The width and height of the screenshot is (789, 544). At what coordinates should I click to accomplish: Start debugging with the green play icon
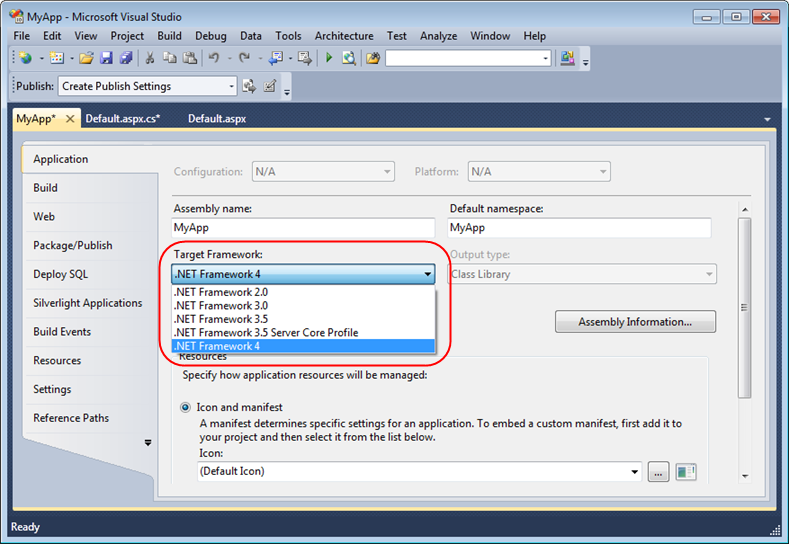click(329, 58)
